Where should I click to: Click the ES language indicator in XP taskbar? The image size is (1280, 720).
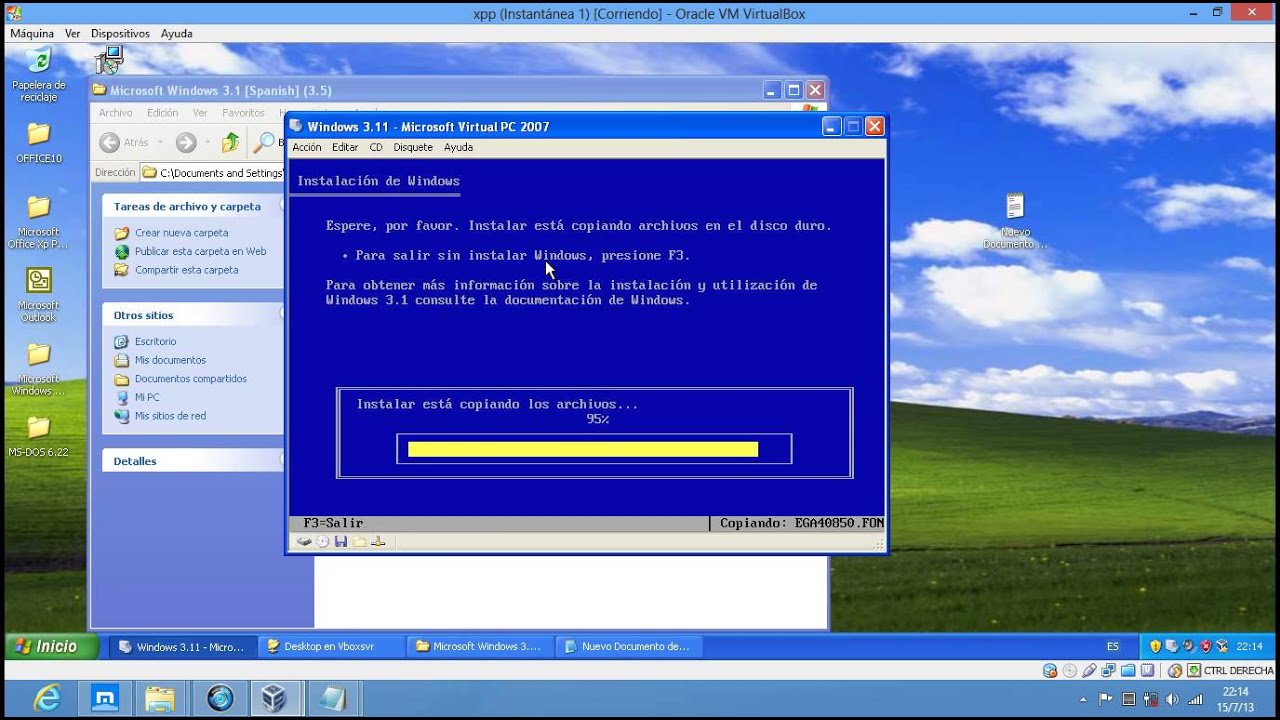[1113, 646]
